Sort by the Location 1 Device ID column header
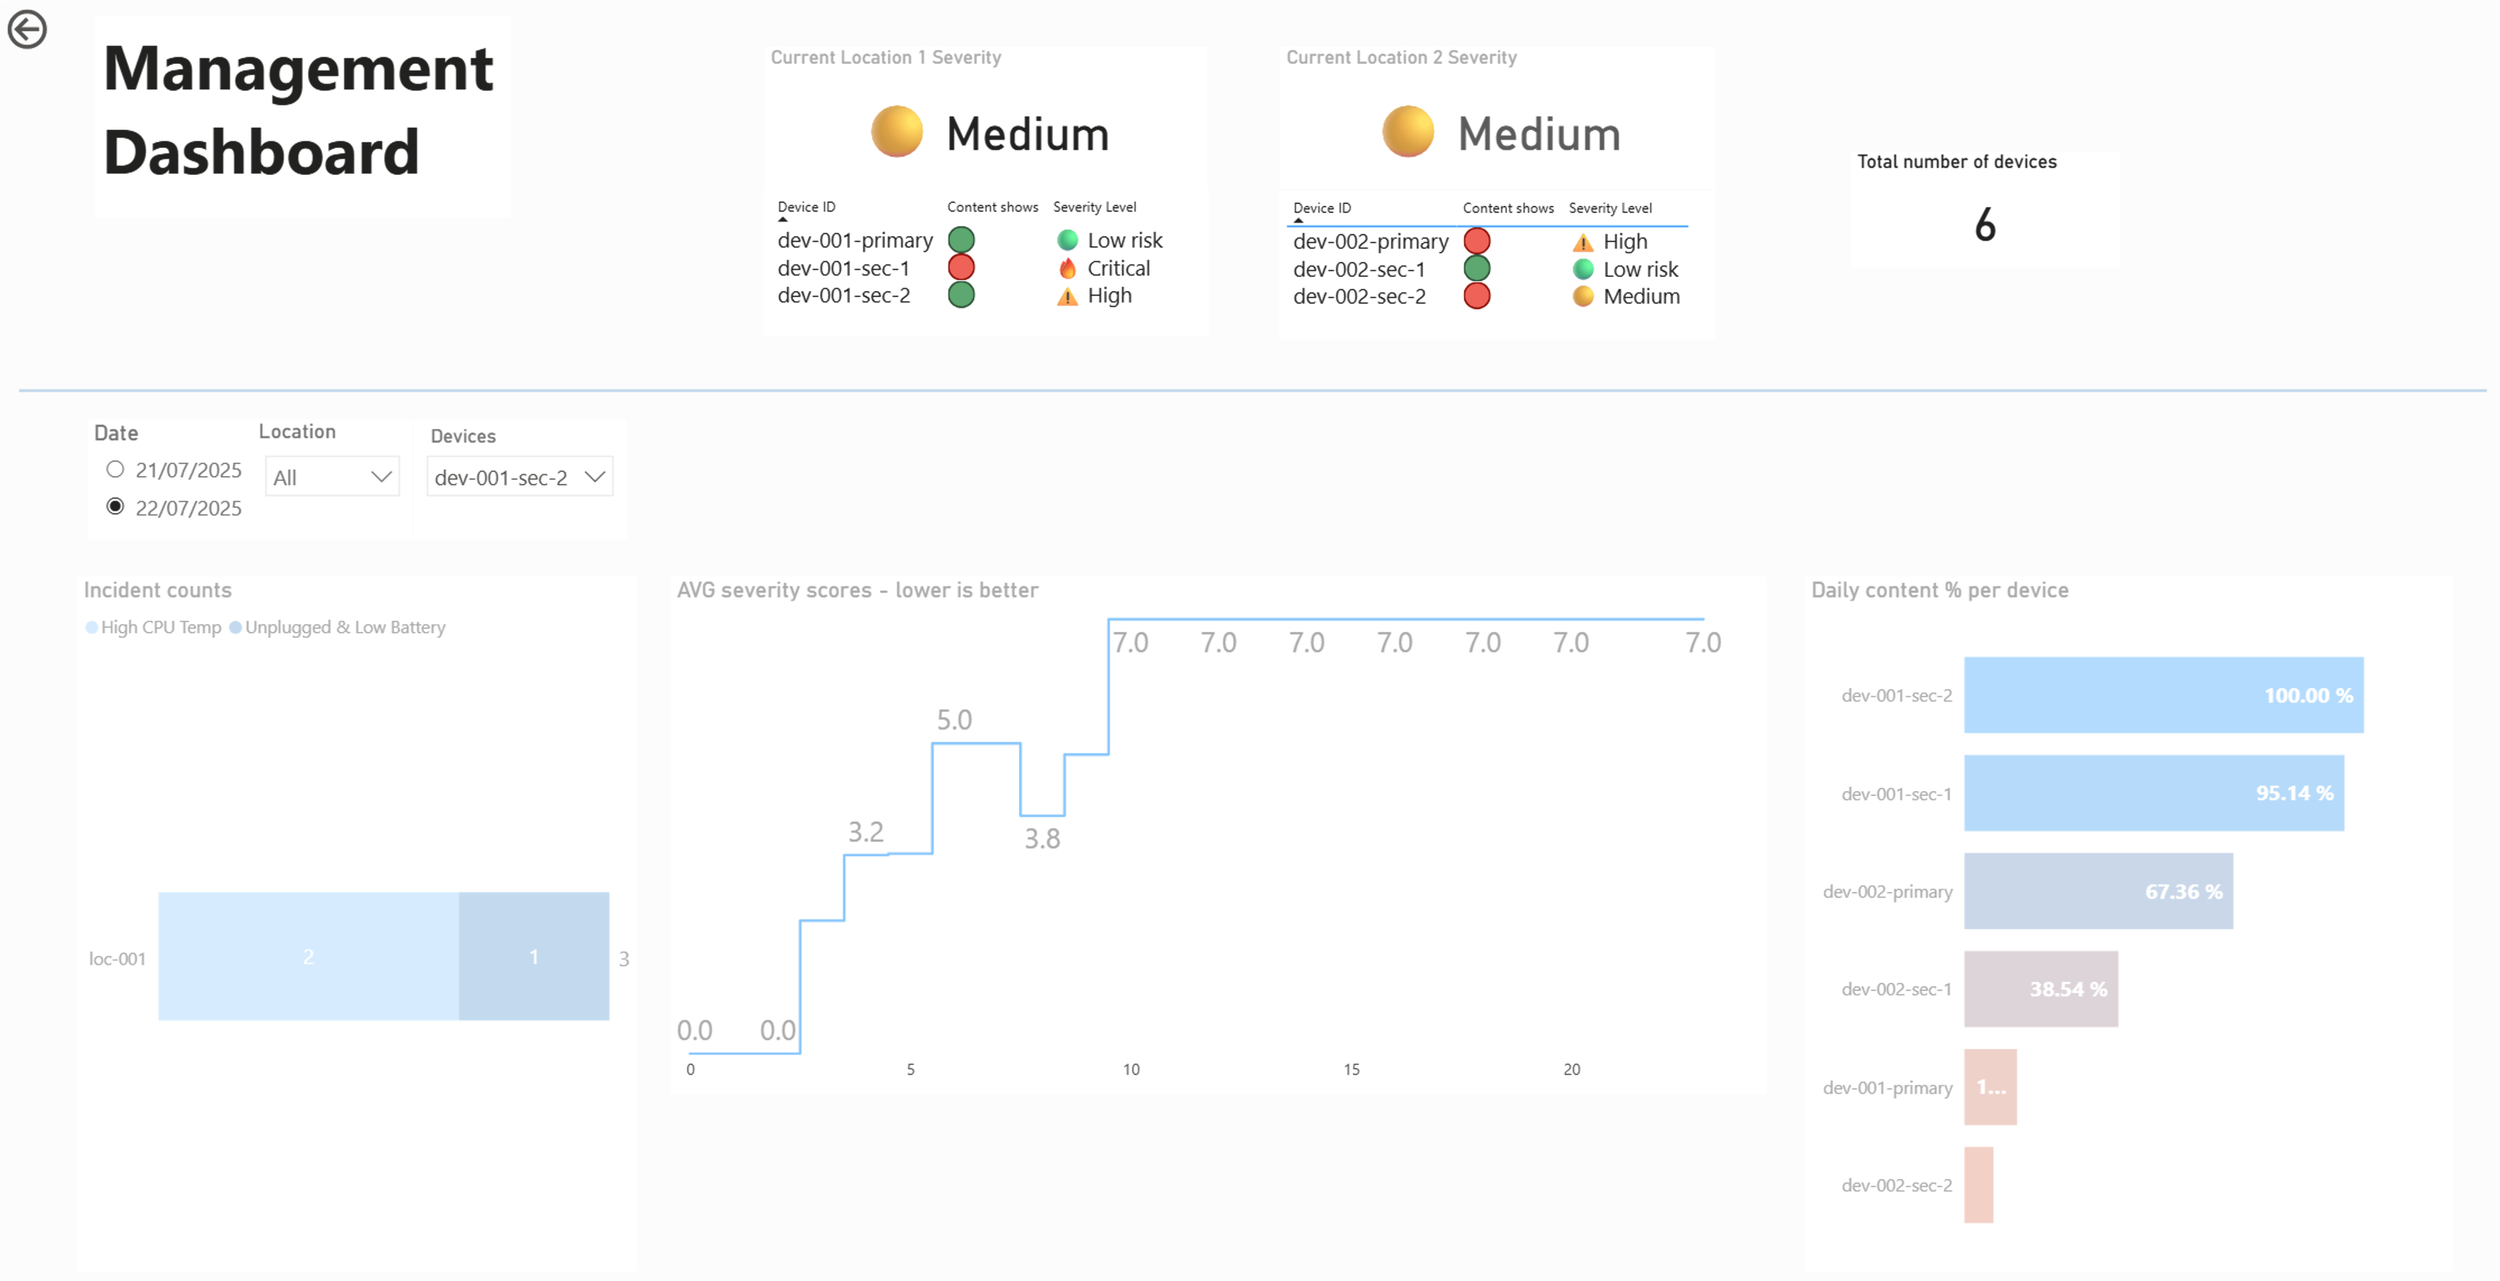This screenshot has width=2500, height=1281. [x=806, y=207]
